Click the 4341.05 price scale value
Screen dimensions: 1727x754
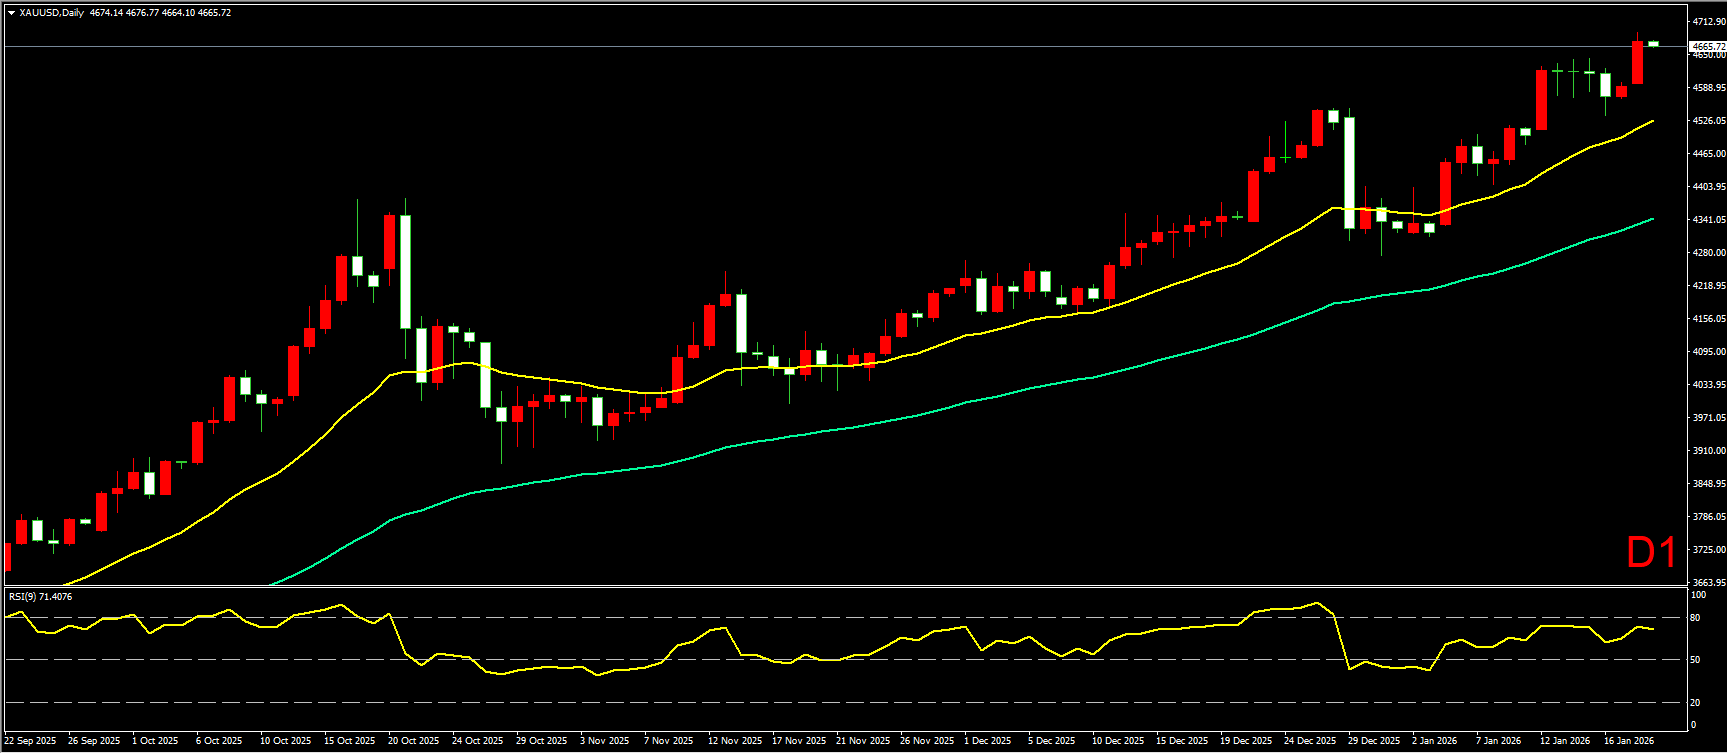(1708, 219)
